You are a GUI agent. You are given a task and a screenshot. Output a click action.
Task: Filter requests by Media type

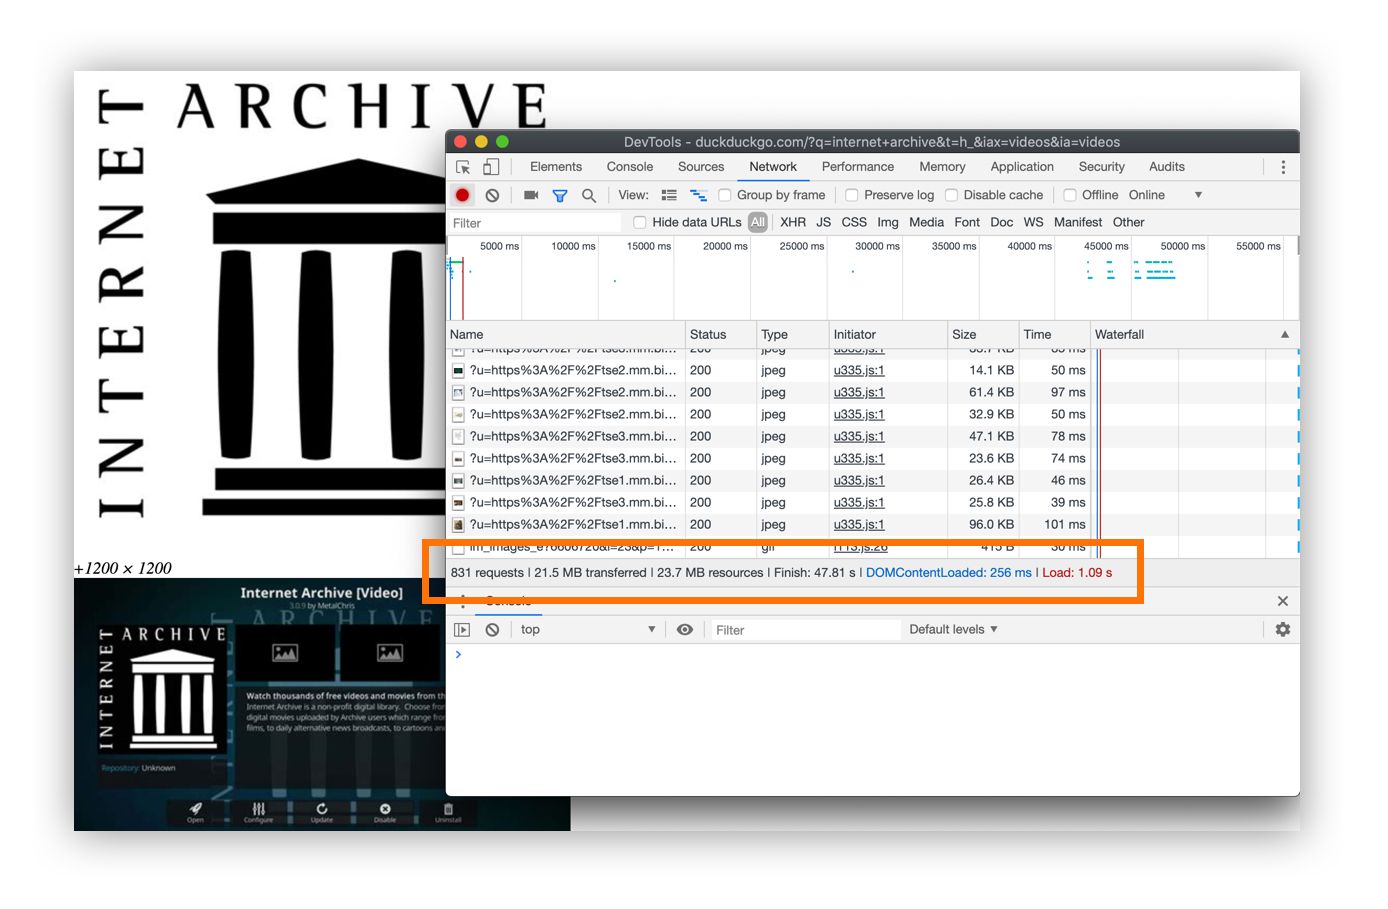(x=926, y=222)
